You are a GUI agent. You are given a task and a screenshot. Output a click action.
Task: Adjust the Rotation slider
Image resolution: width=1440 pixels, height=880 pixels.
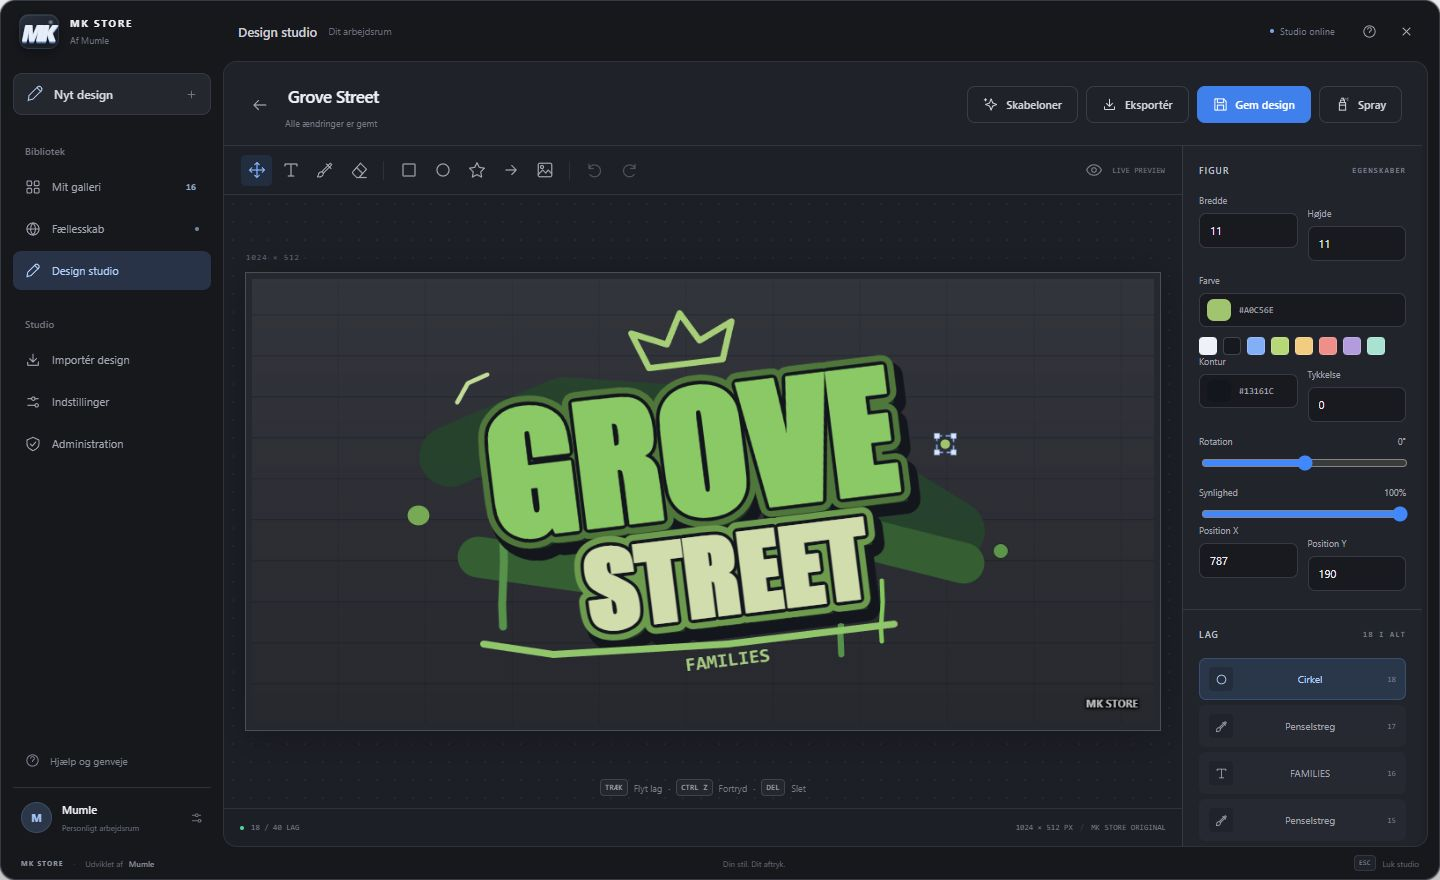tap(1304, 463)
